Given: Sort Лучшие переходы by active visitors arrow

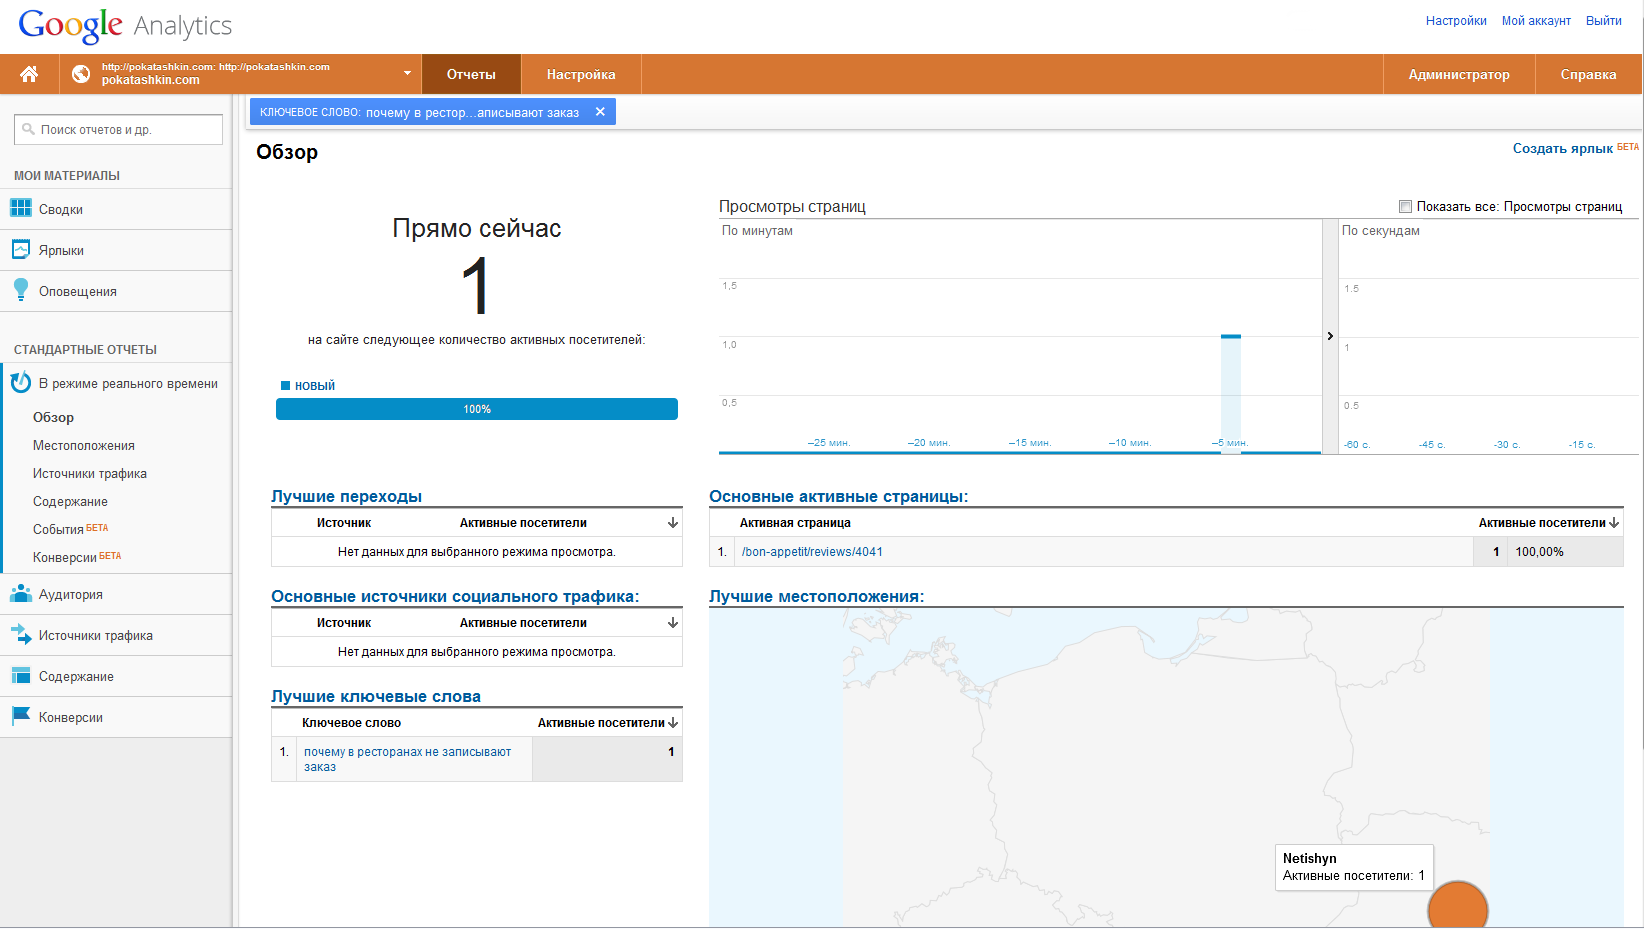Looking at the screenshot, I should click(673, 522).
